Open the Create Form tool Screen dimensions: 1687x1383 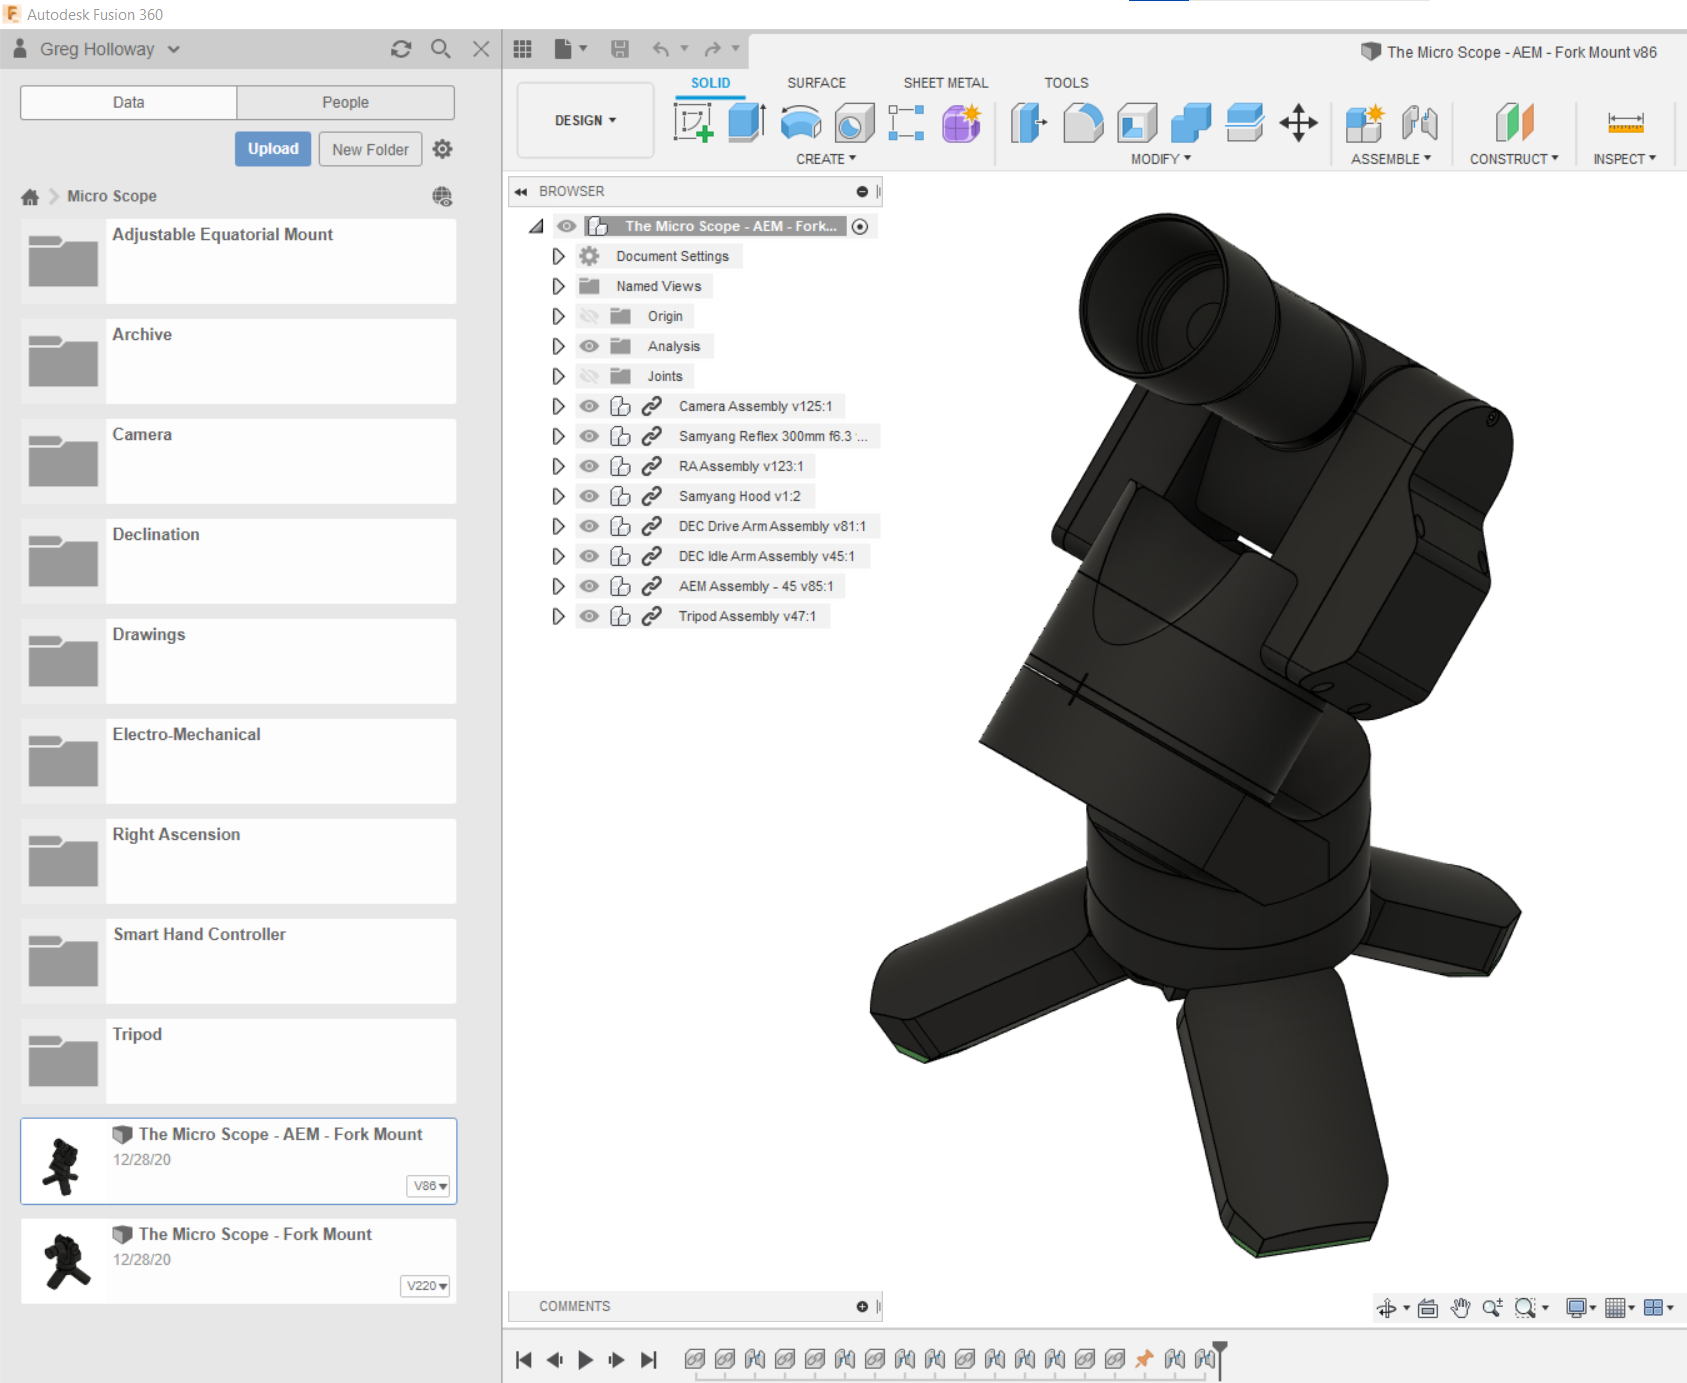tap(959, 122)
